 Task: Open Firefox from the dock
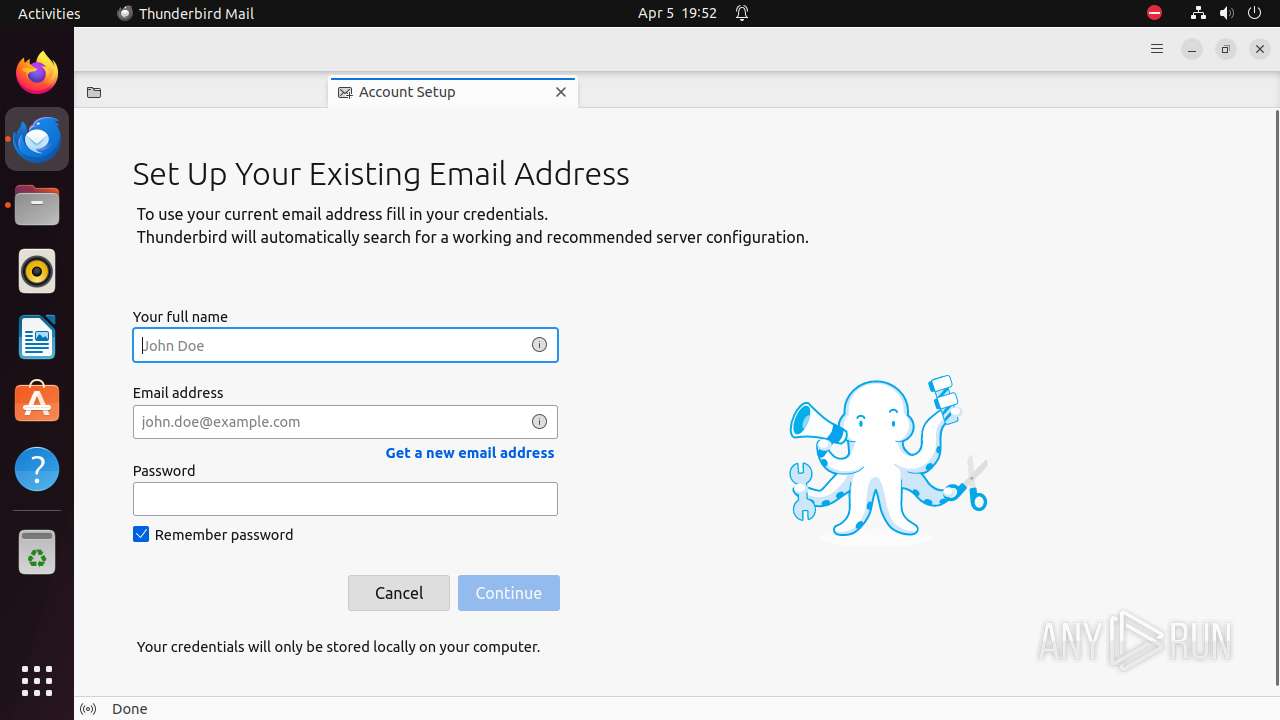tap(37, 73)
